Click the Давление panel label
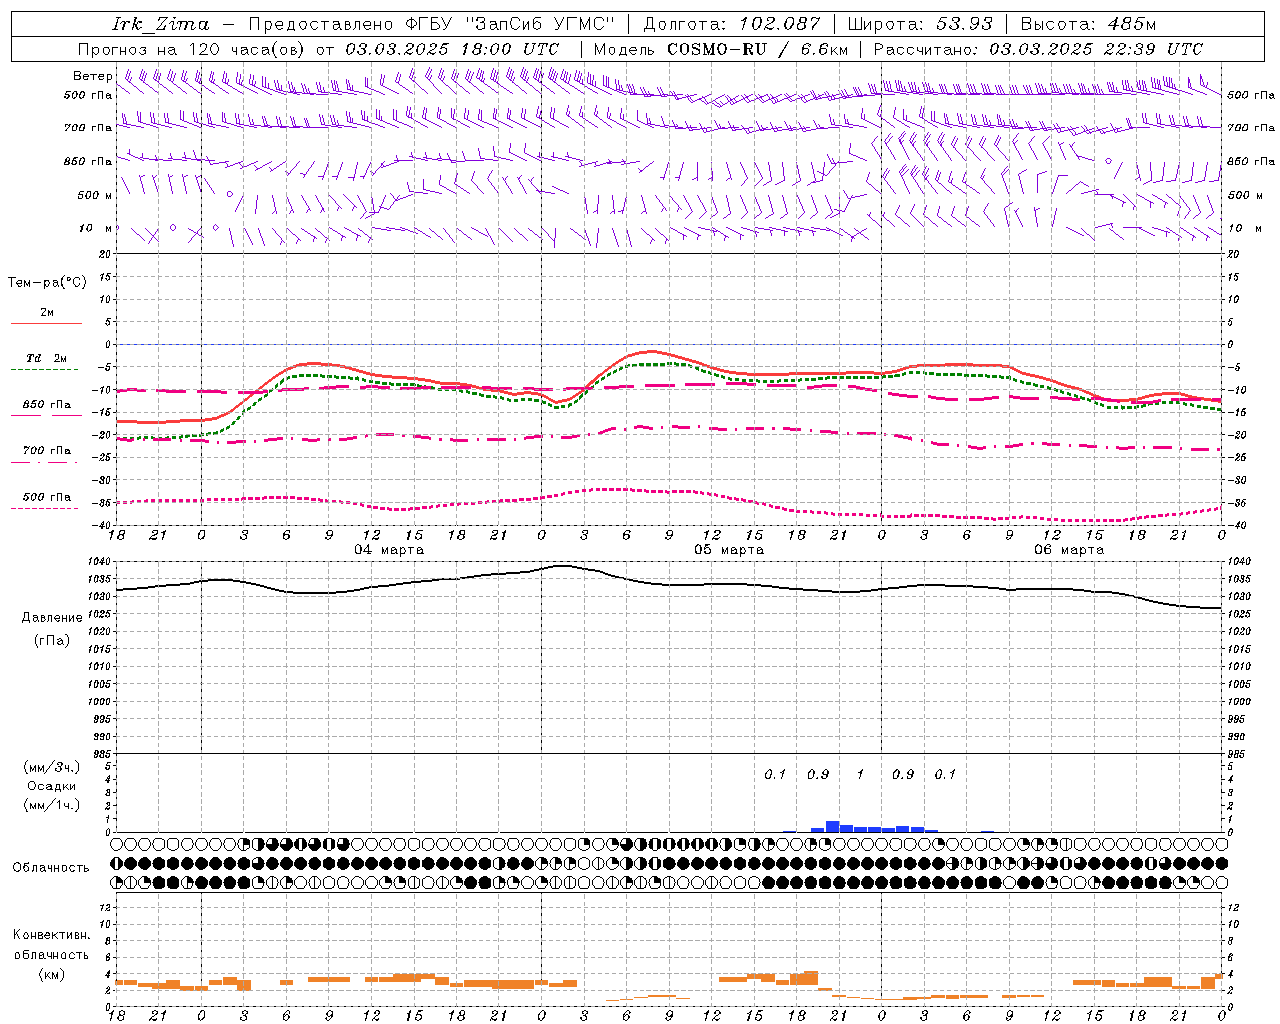 click(x=52, y=618)
